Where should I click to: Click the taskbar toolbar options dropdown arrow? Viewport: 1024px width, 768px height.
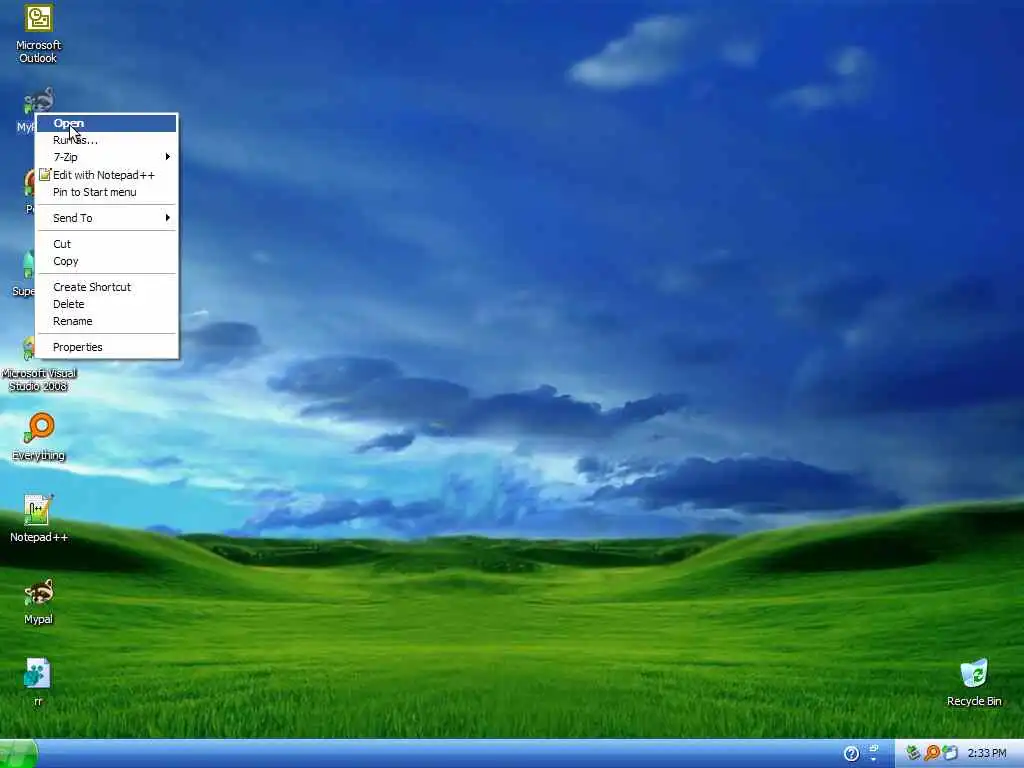873,760
